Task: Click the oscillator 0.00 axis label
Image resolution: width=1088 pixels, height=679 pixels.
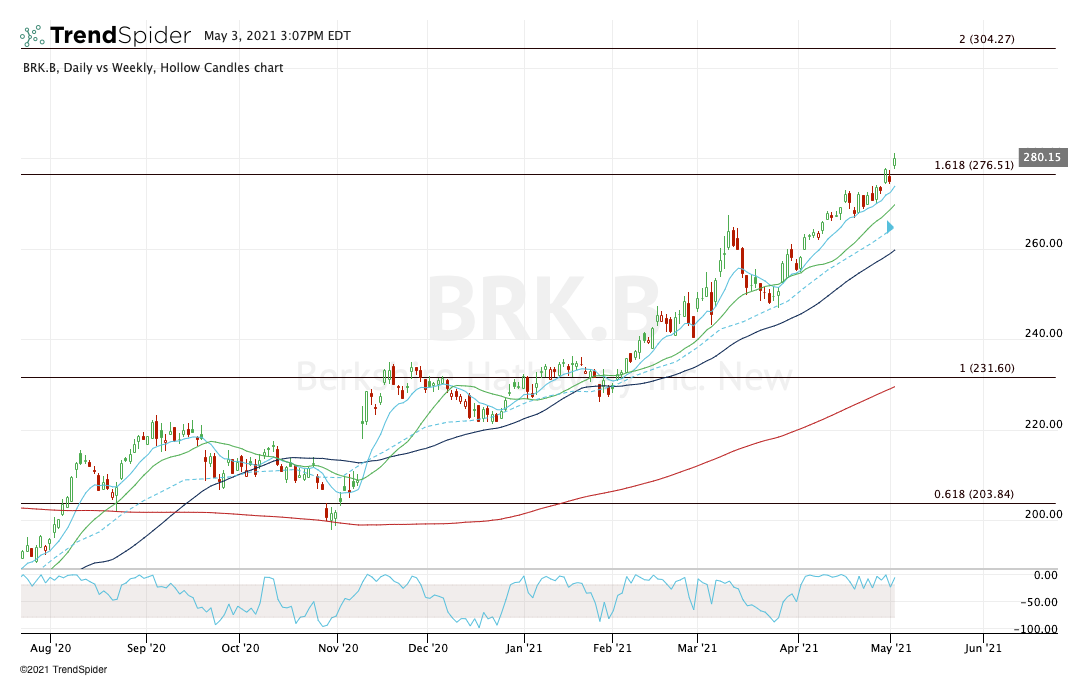Action: [1046, 576]
